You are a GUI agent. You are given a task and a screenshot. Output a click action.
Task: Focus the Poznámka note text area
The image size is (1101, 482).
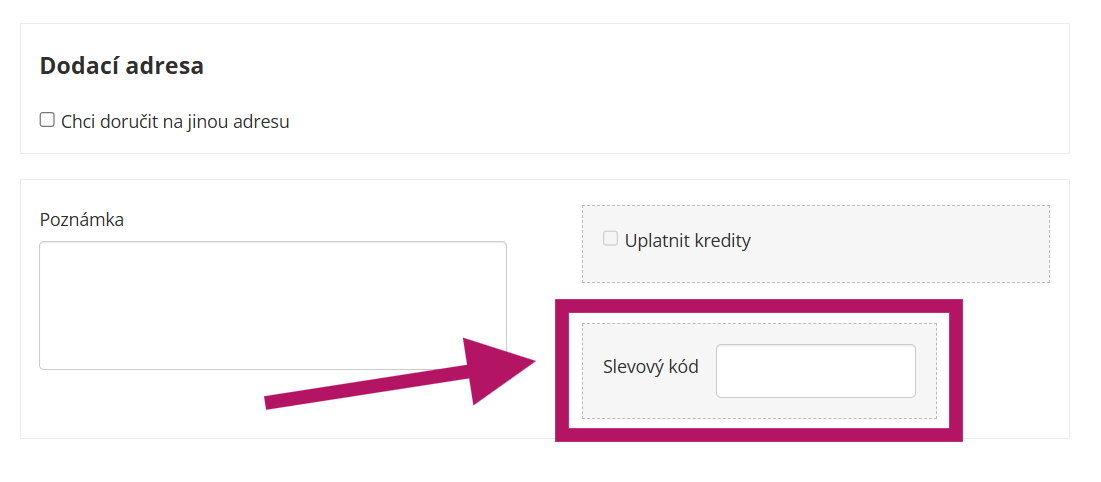tap(272, 305)
